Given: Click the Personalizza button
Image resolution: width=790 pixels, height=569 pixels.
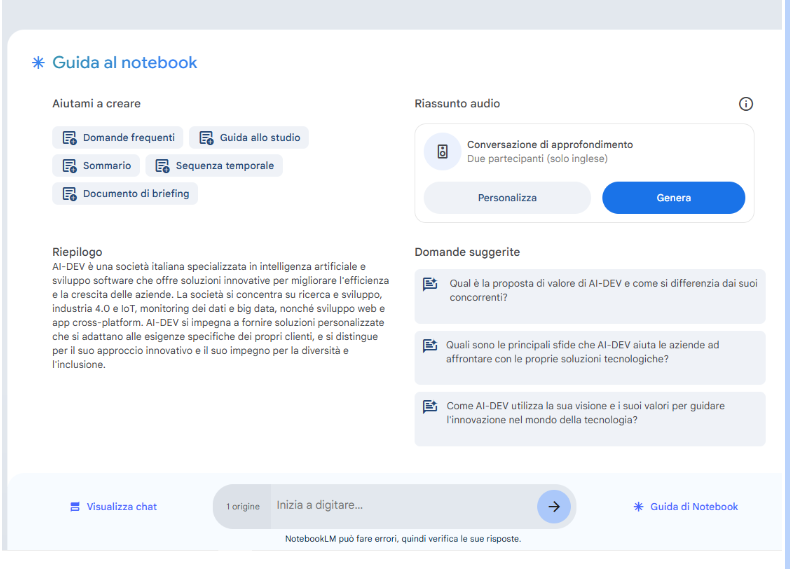Looking at the screenshot, I should point(507,198).
